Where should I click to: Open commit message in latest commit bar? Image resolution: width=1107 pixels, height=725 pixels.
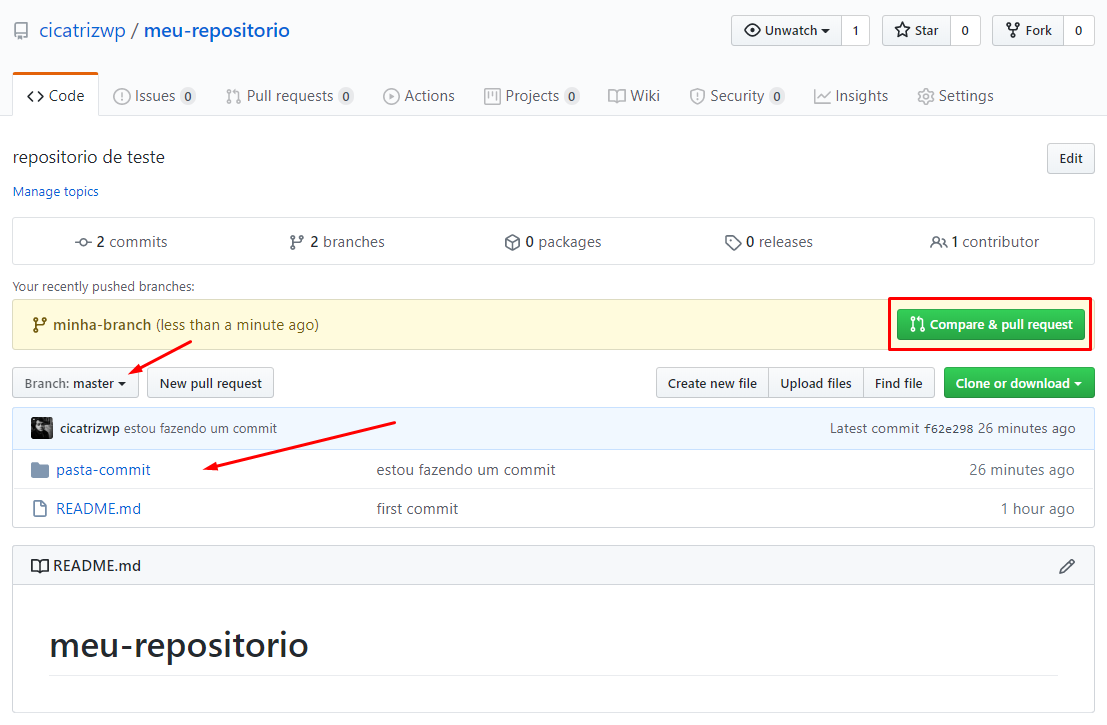tap(201, 429)
